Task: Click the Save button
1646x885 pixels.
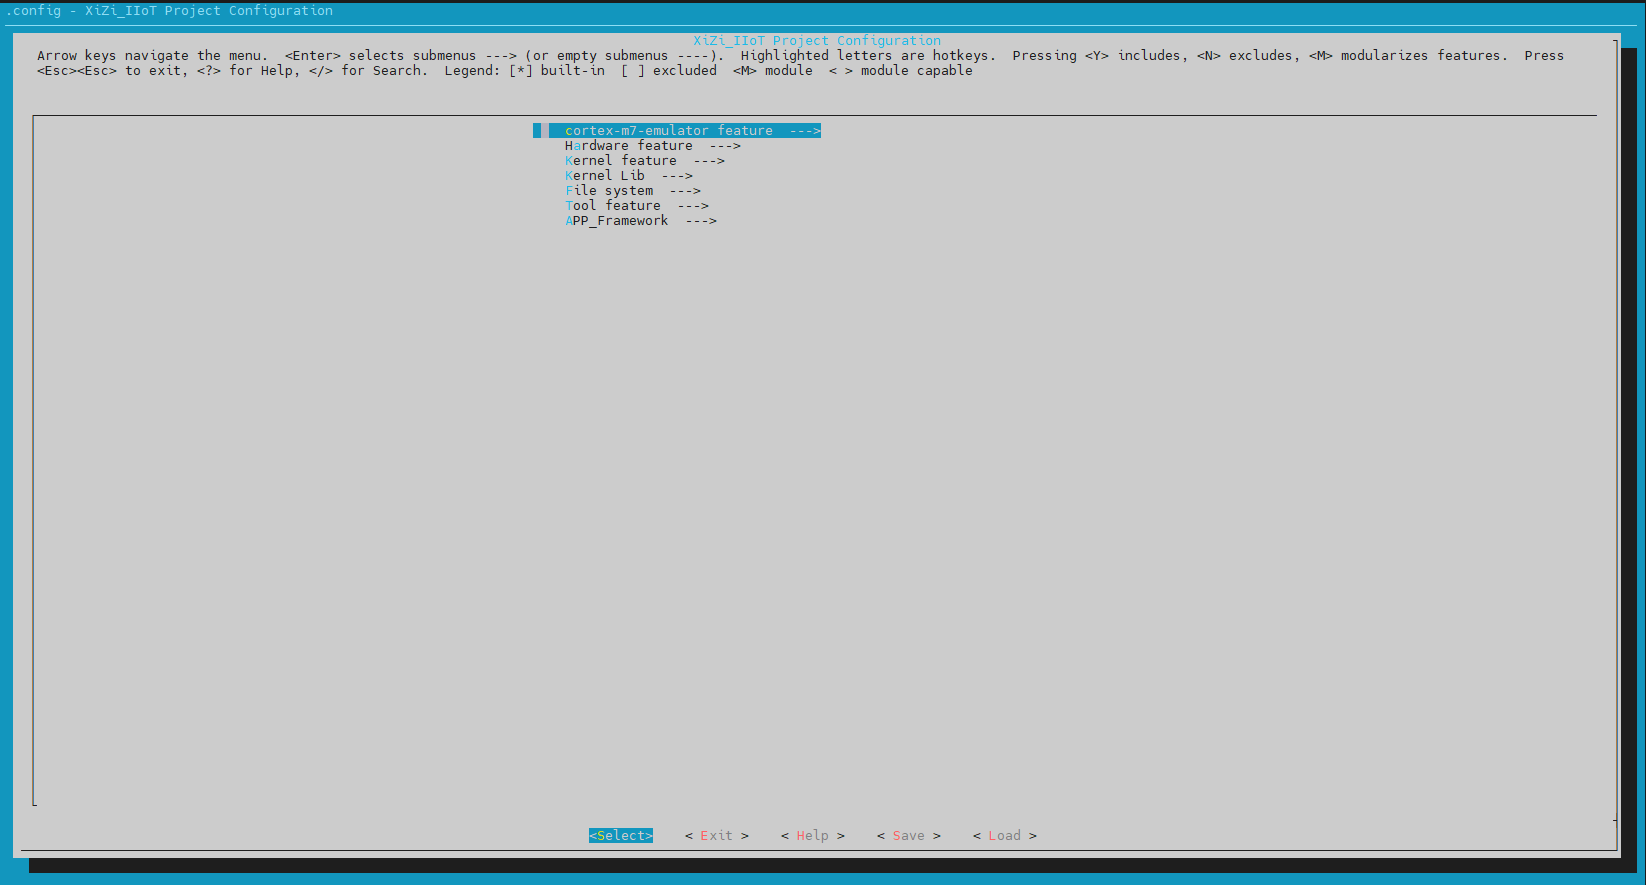Action: point(909,836)
